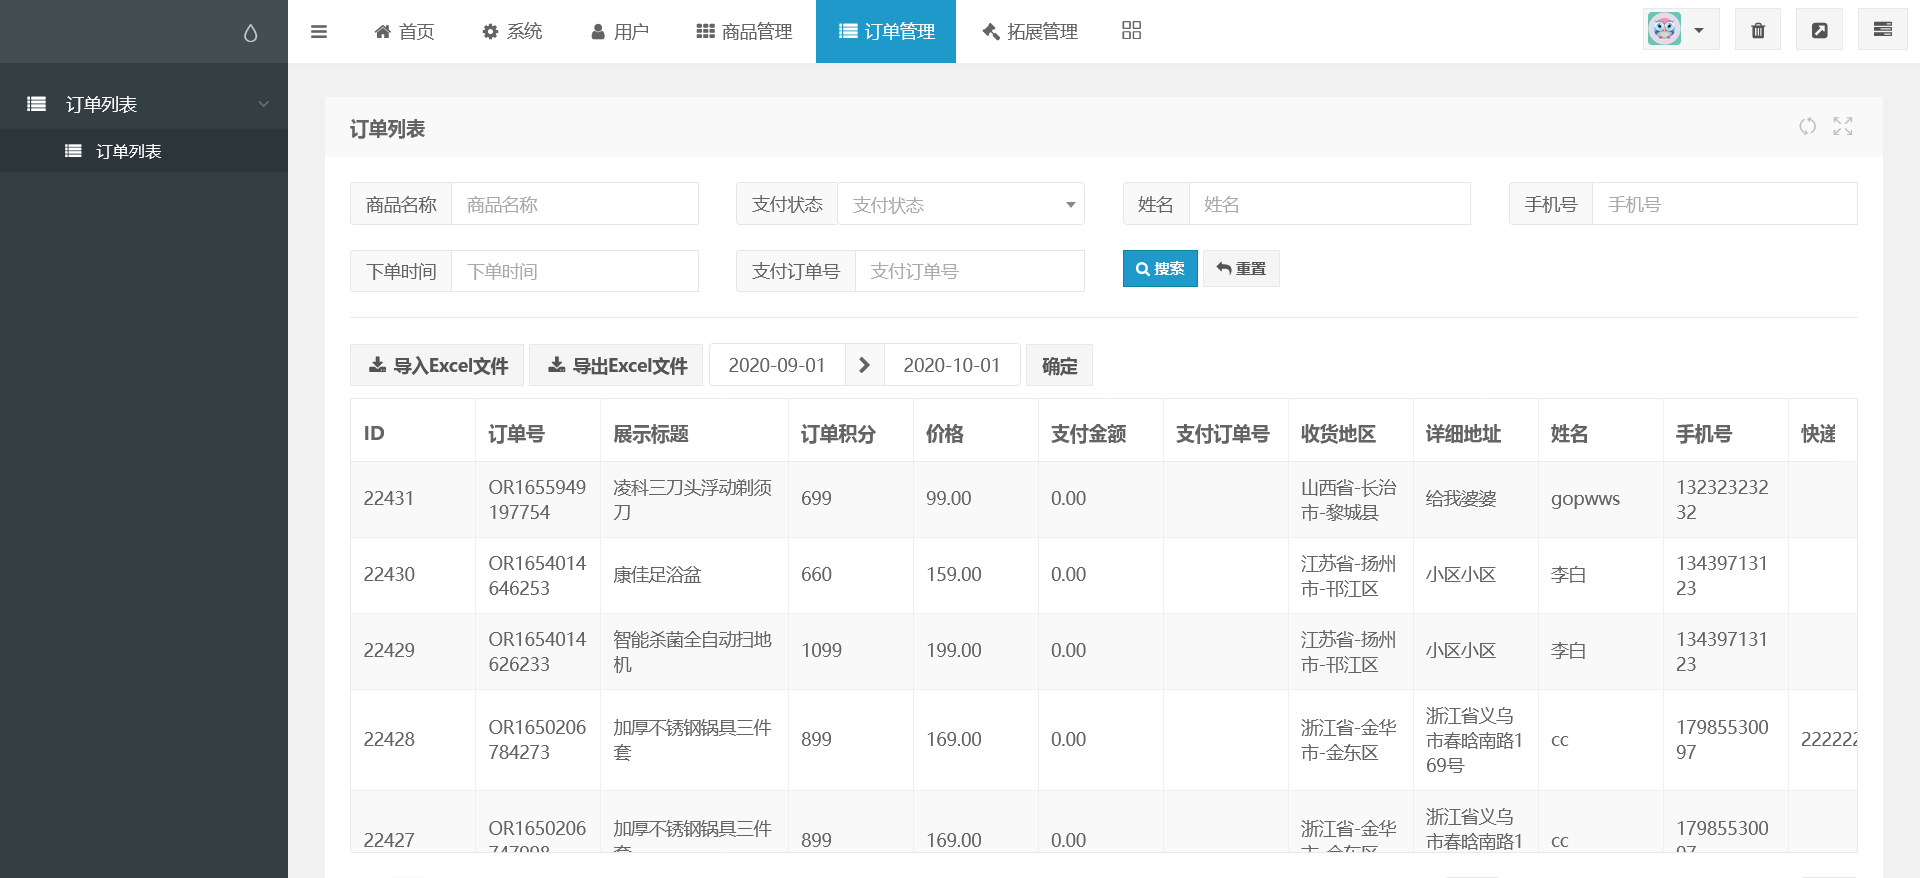
Task: Switch to the 商品管理 tab
Action: click(x=744, y=32)
